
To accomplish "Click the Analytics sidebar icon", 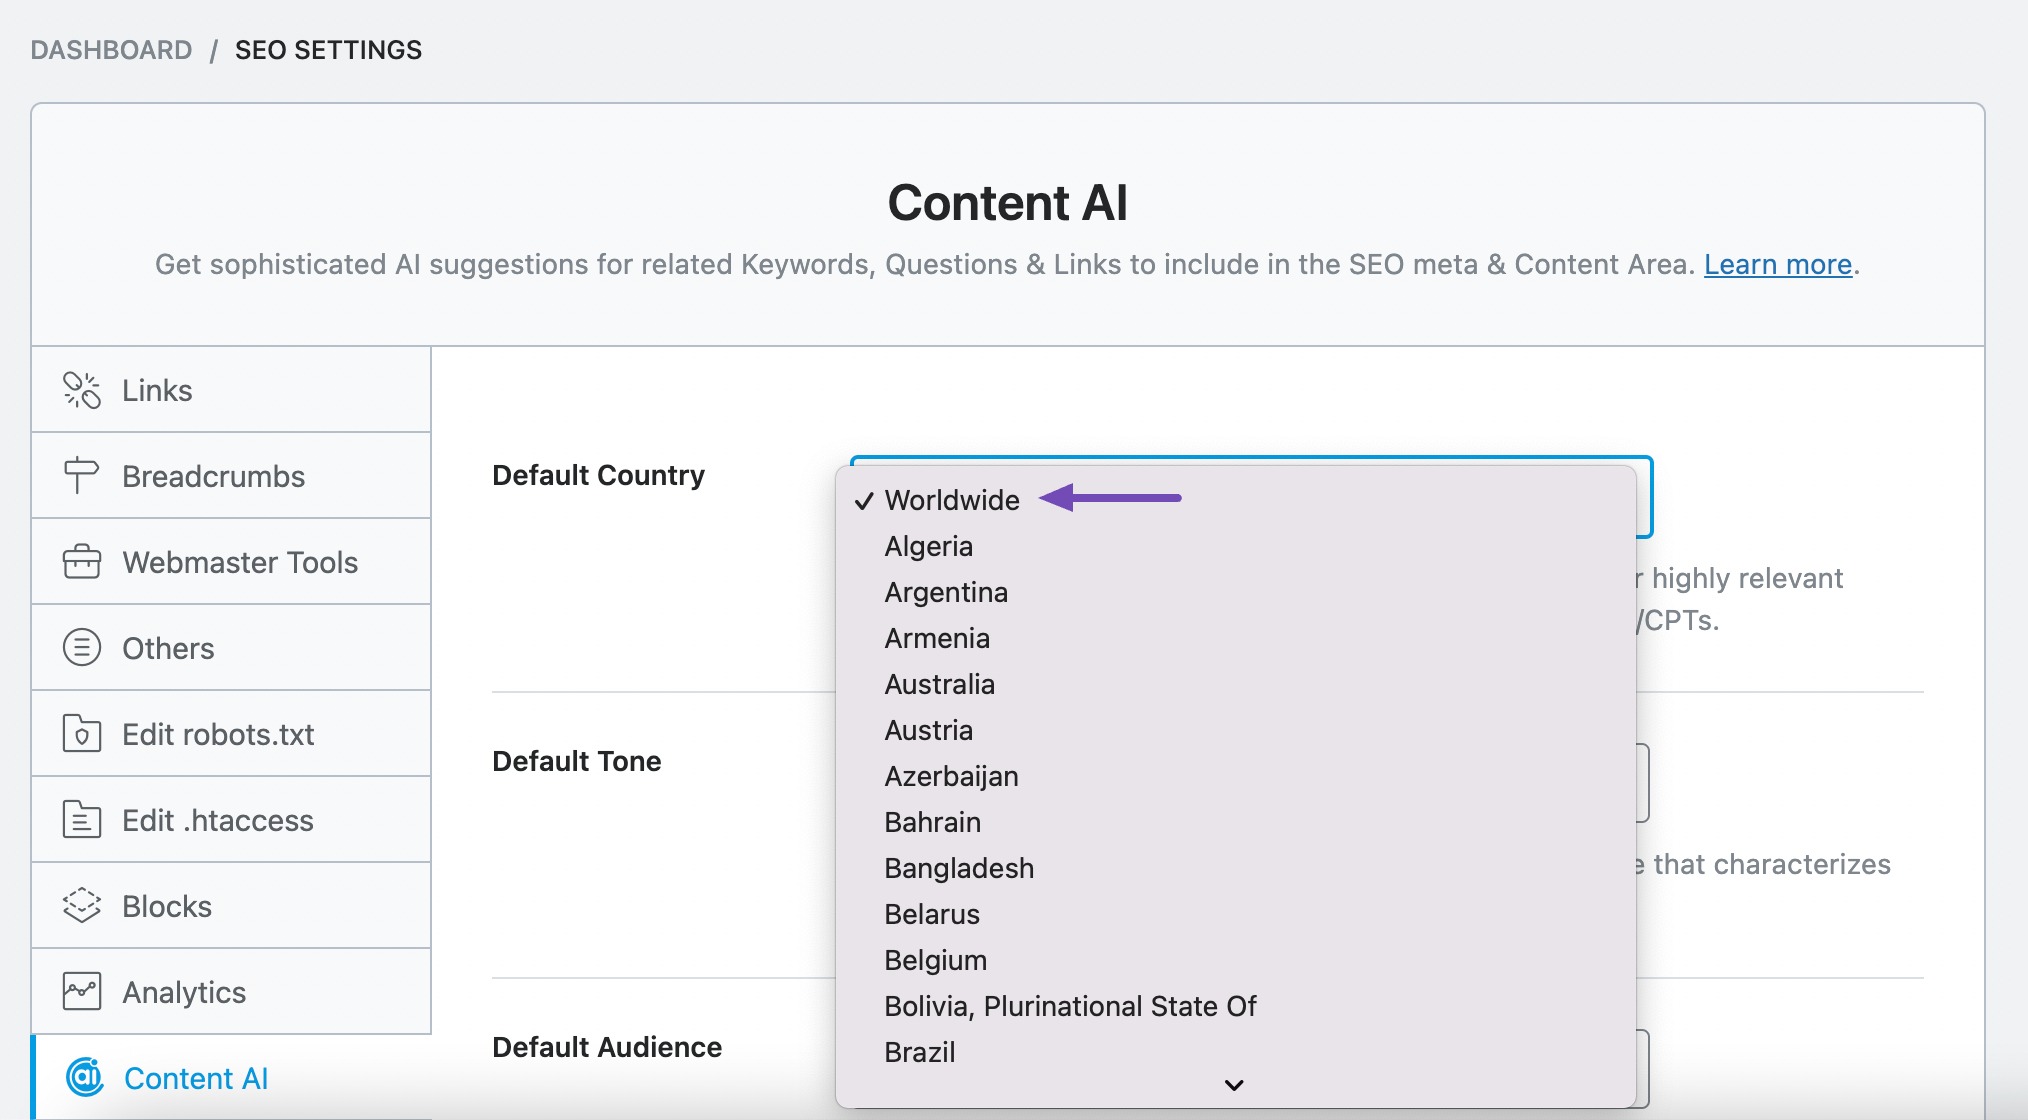I will (80, 992).
